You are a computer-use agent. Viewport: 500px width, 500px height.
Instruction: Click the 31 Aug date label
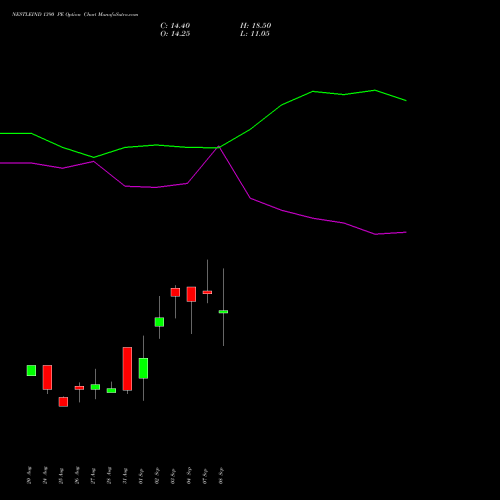125,476
